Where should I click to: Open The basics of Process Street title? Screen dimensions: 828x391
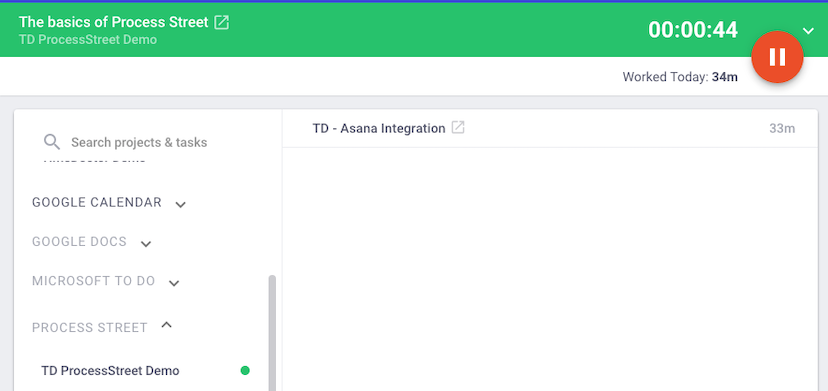click(x=114, y=22)
